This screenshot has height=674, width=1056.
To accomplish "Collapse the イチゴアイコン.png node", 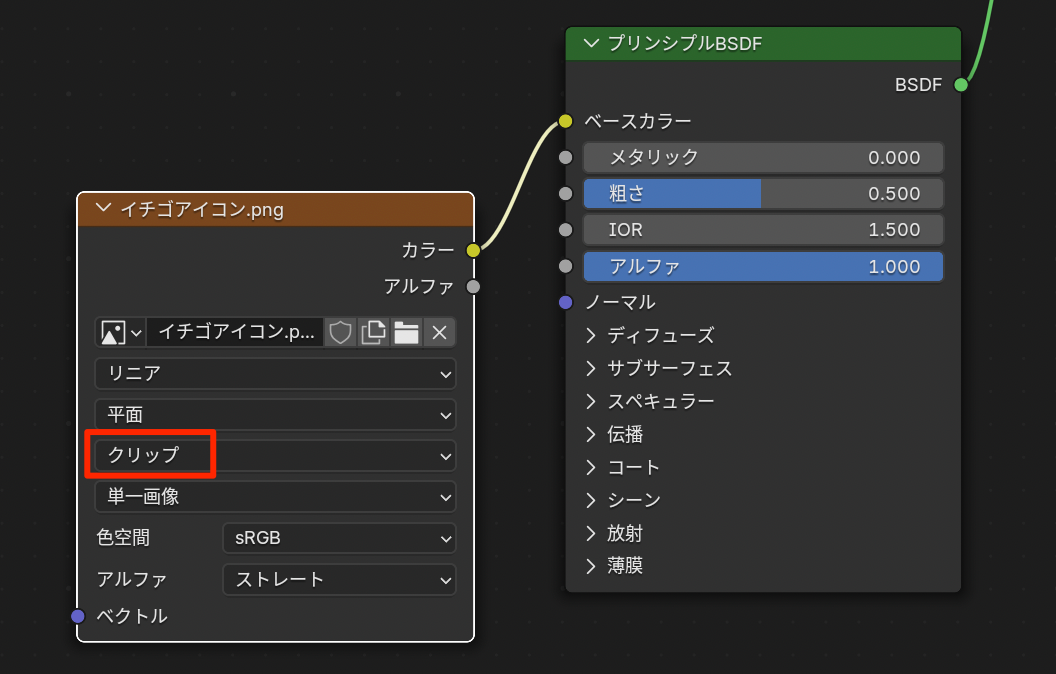I will 102,209.
